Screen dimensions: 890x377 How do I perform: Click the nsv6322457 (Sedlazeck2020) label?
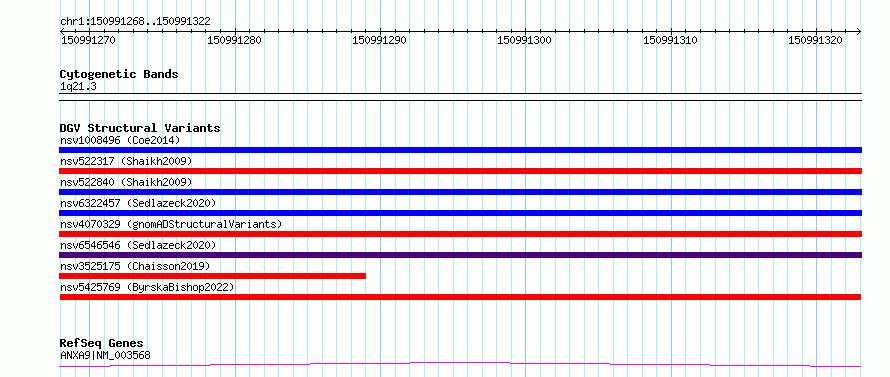click(x=138, y=203)
